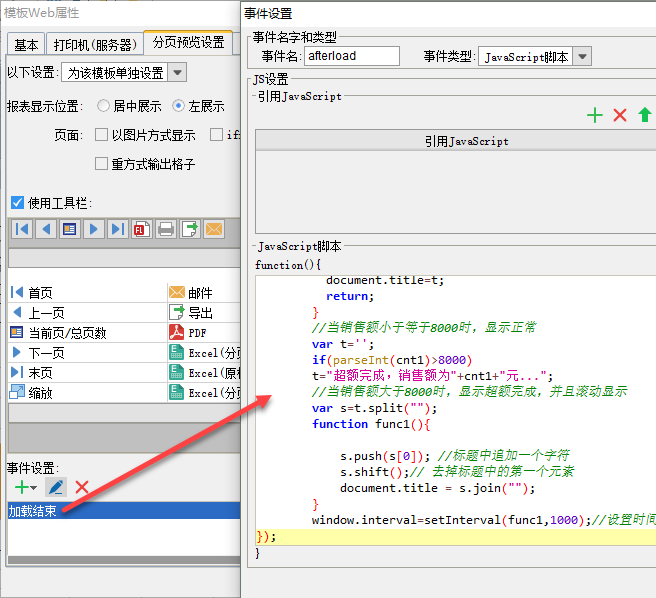This screenshot has width=656, height=598.
Task: Switch to 分页预览设置 tab
Action: [x=188, y=42]
